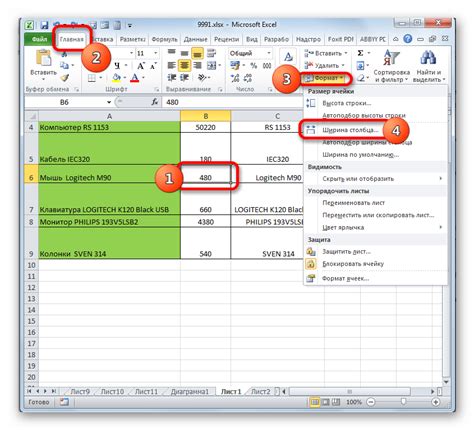The image size is (474, 430).
Task: Toggle center horizontal alignment
Action: (x=184, y=65)
